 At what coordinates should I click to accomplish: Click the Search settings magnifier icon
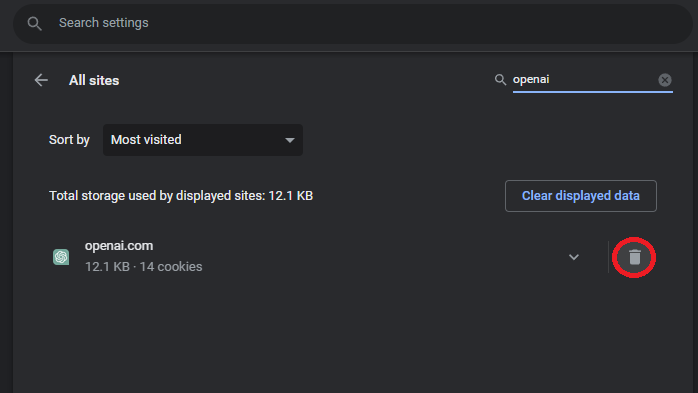pyautogui.click(x=34, y=23)
